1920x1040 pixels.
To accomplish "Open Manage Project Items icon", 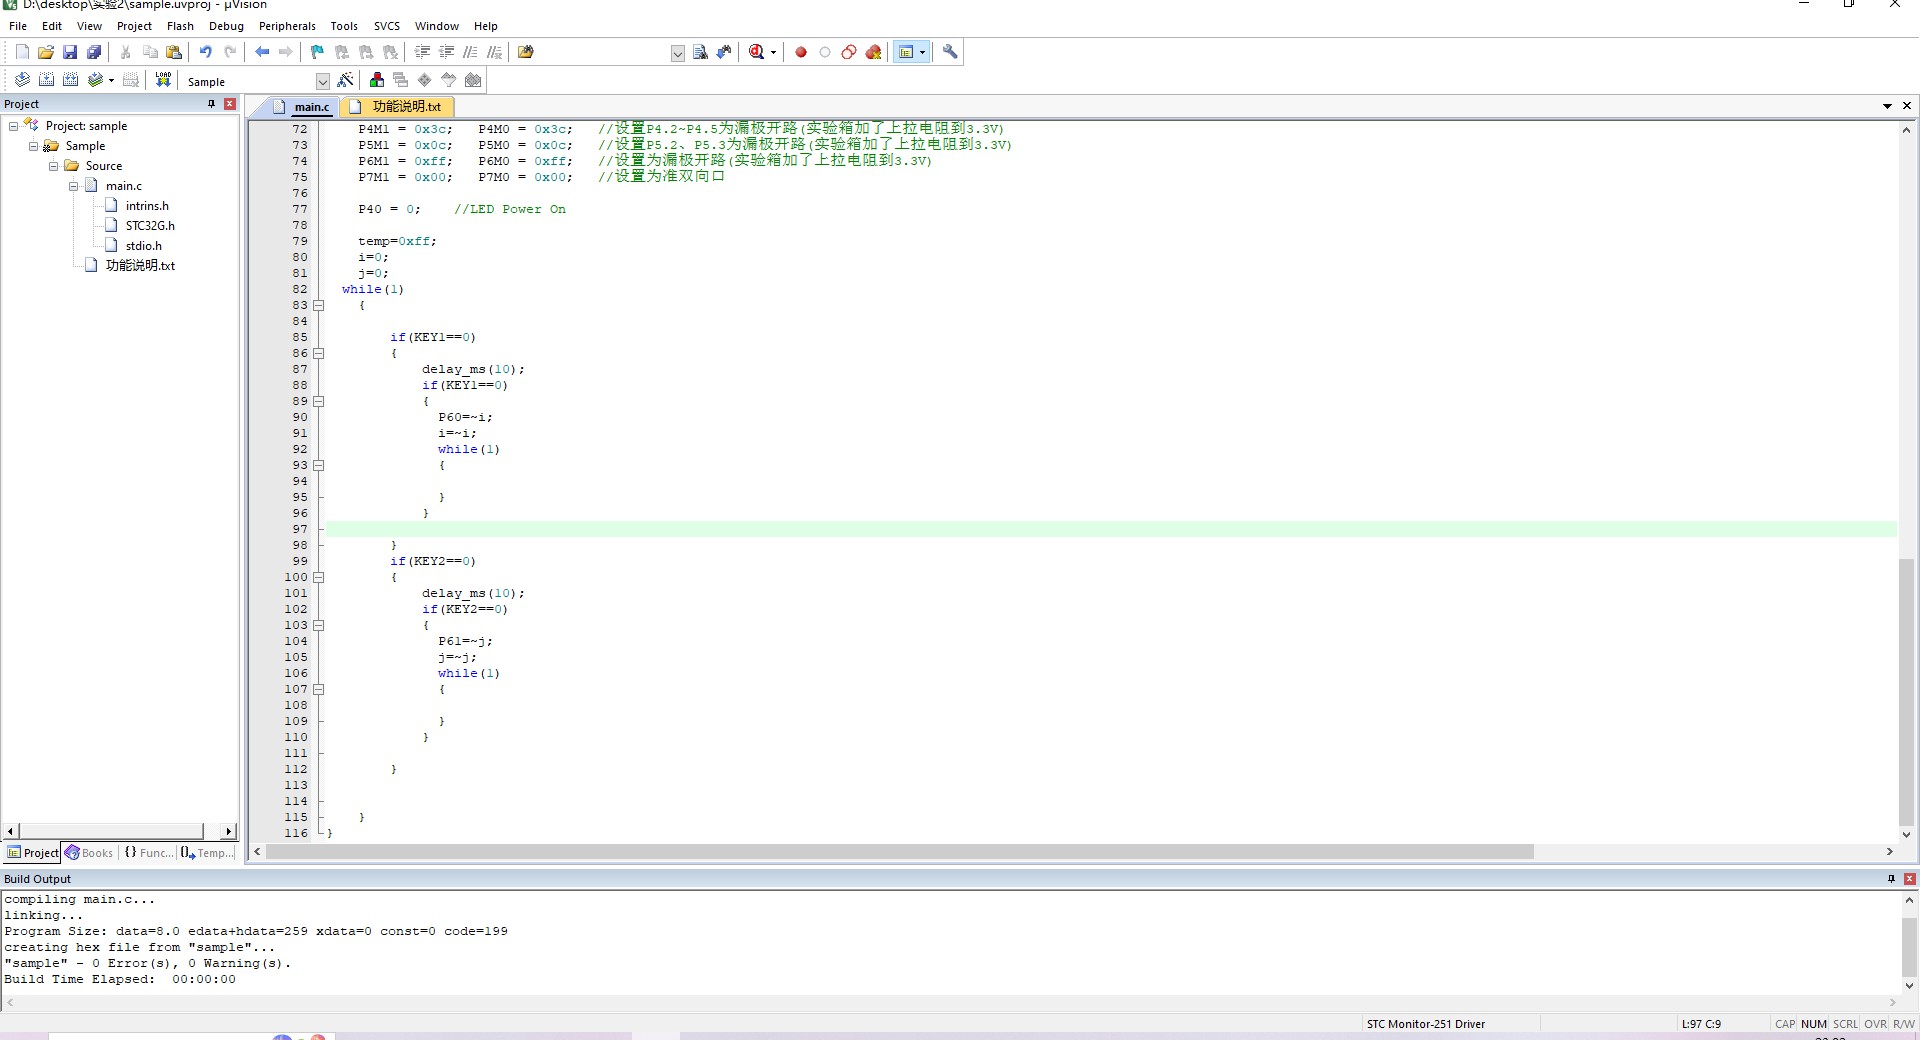I will coord(377,80).
